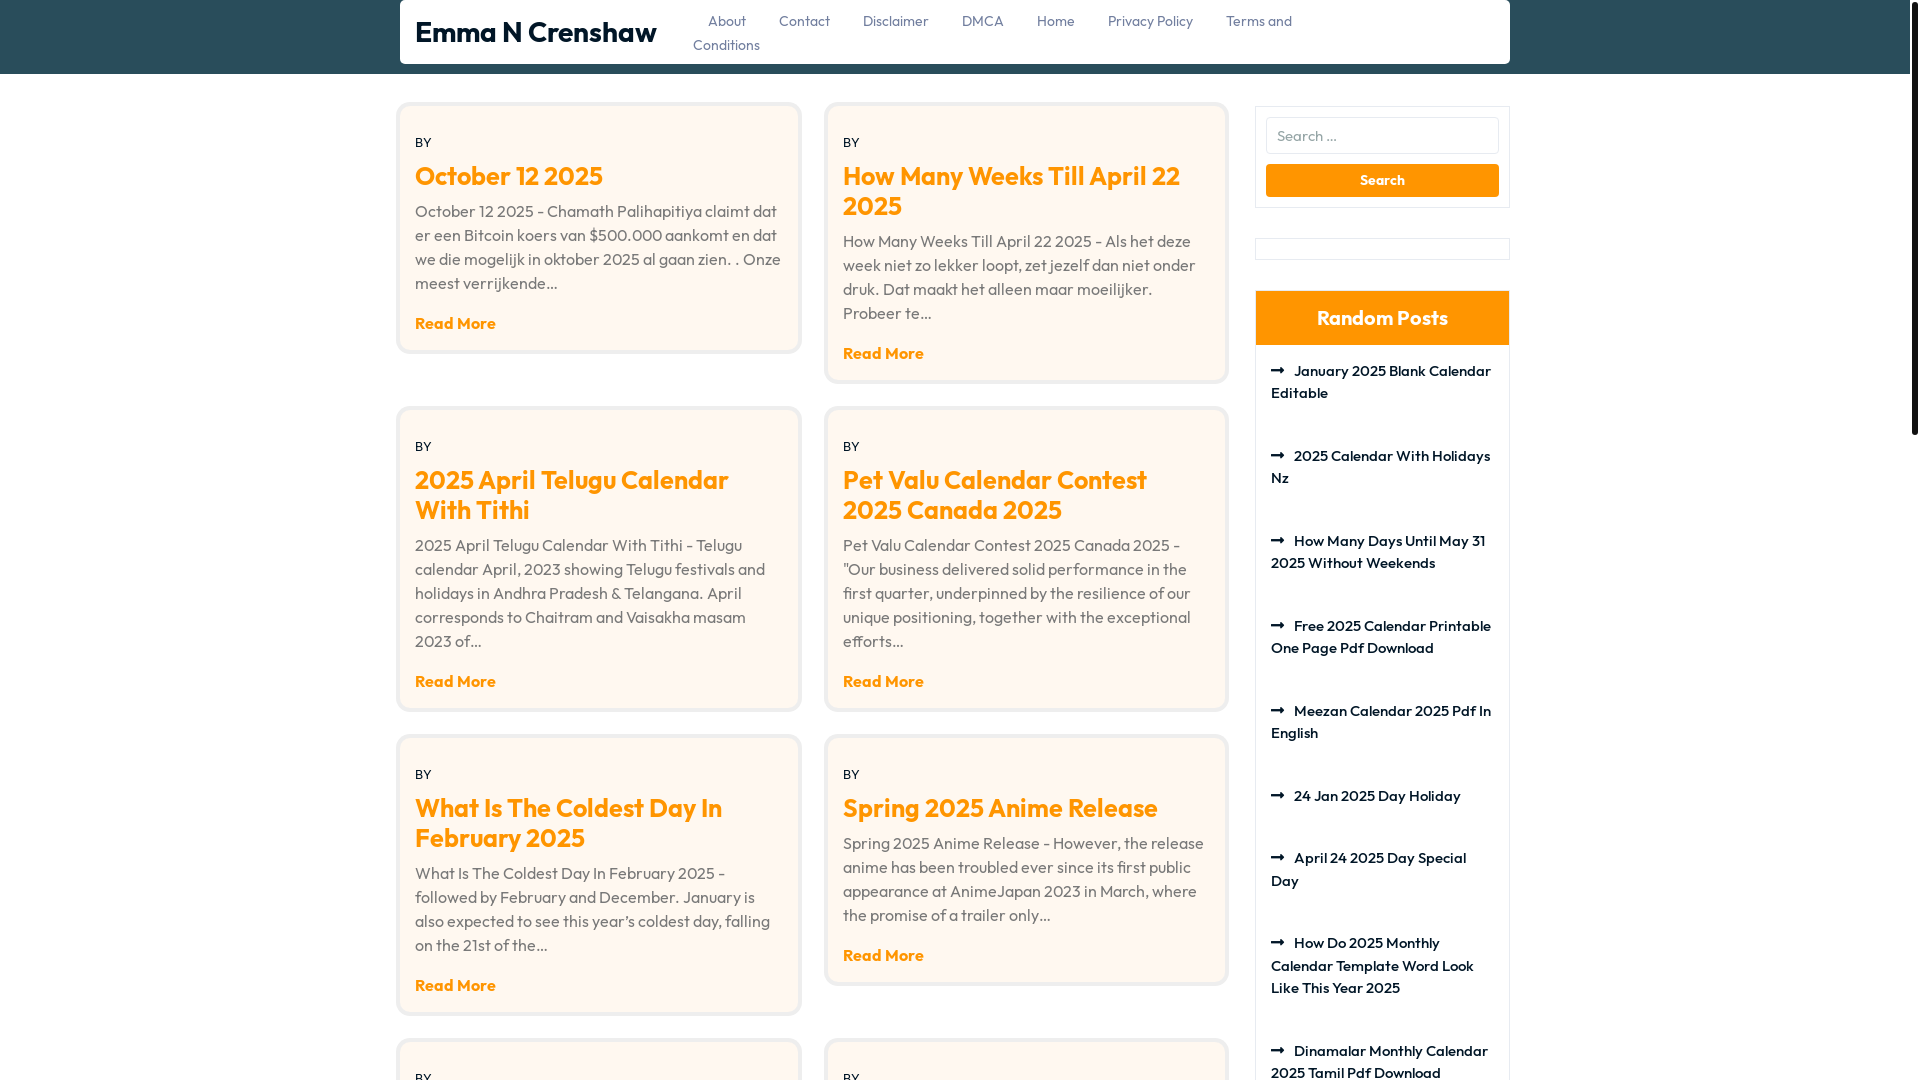The height and width of the screenshot is (1080, 1920).
Task: Open April 24 2025 Day Special Day
Action: 1368,869
